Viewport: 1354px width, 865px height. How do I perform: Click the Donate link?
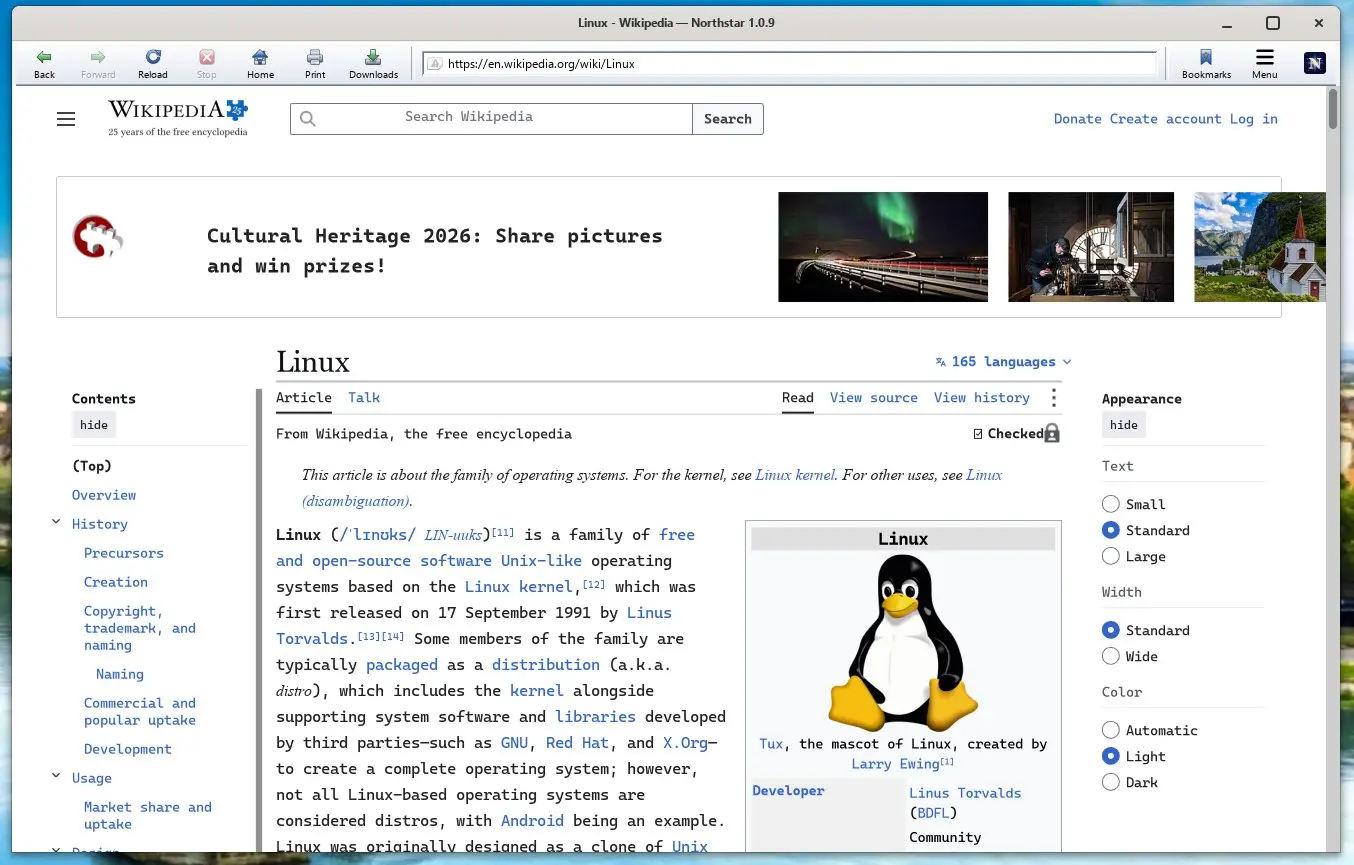1078,119
